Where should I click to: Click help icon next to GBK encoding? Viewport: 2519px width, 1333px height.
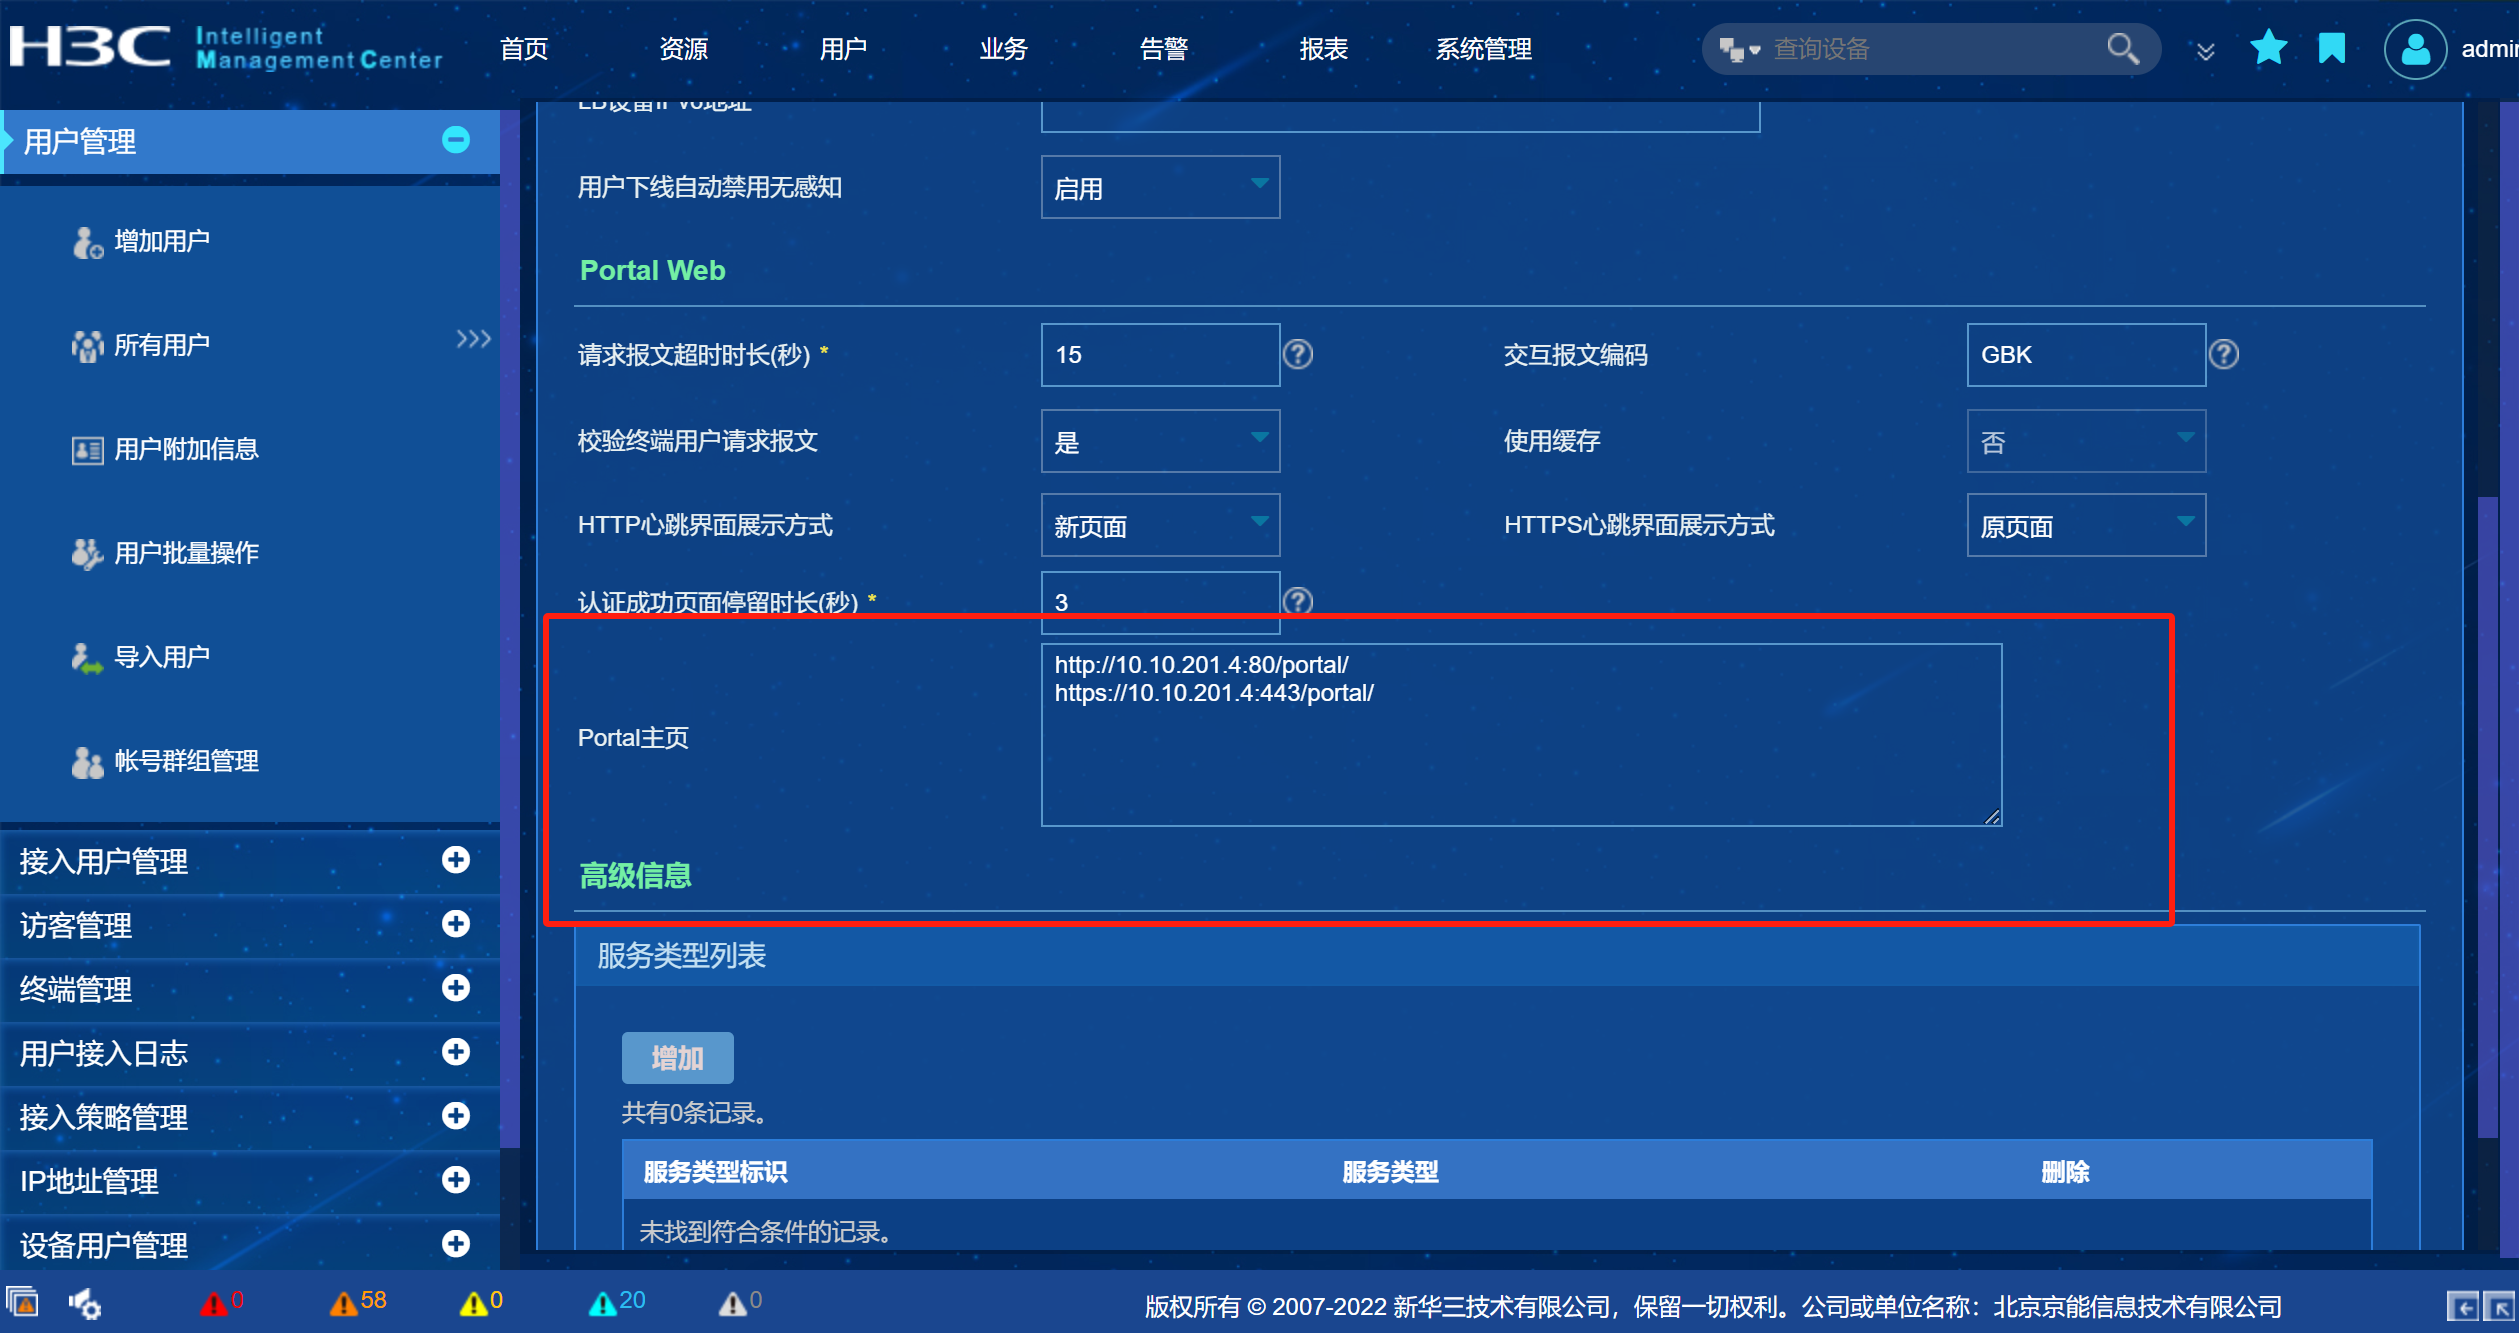(2223, 354)
